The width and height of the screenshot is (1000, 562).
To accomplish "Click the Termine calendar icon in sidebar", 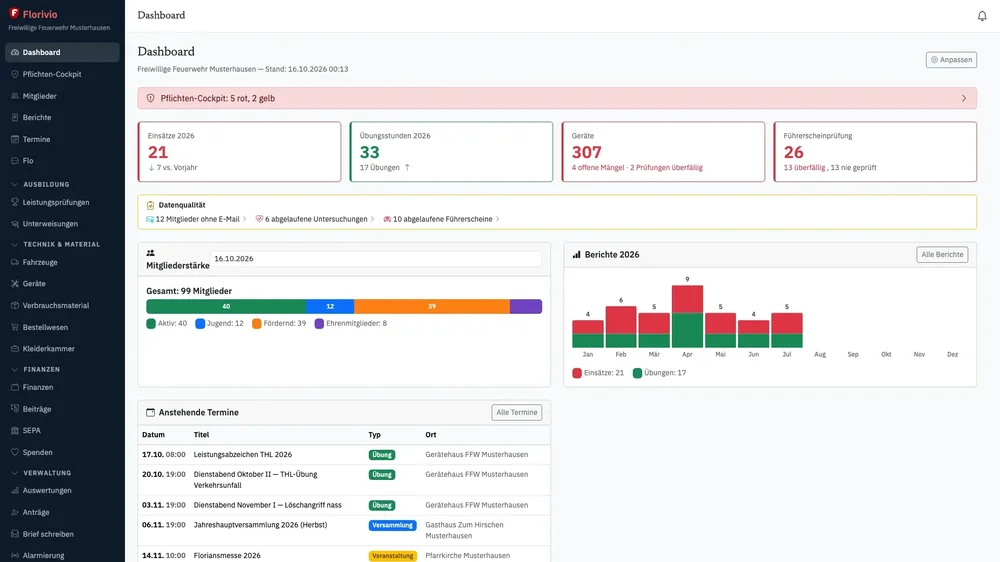I will [x=15, y=139].
